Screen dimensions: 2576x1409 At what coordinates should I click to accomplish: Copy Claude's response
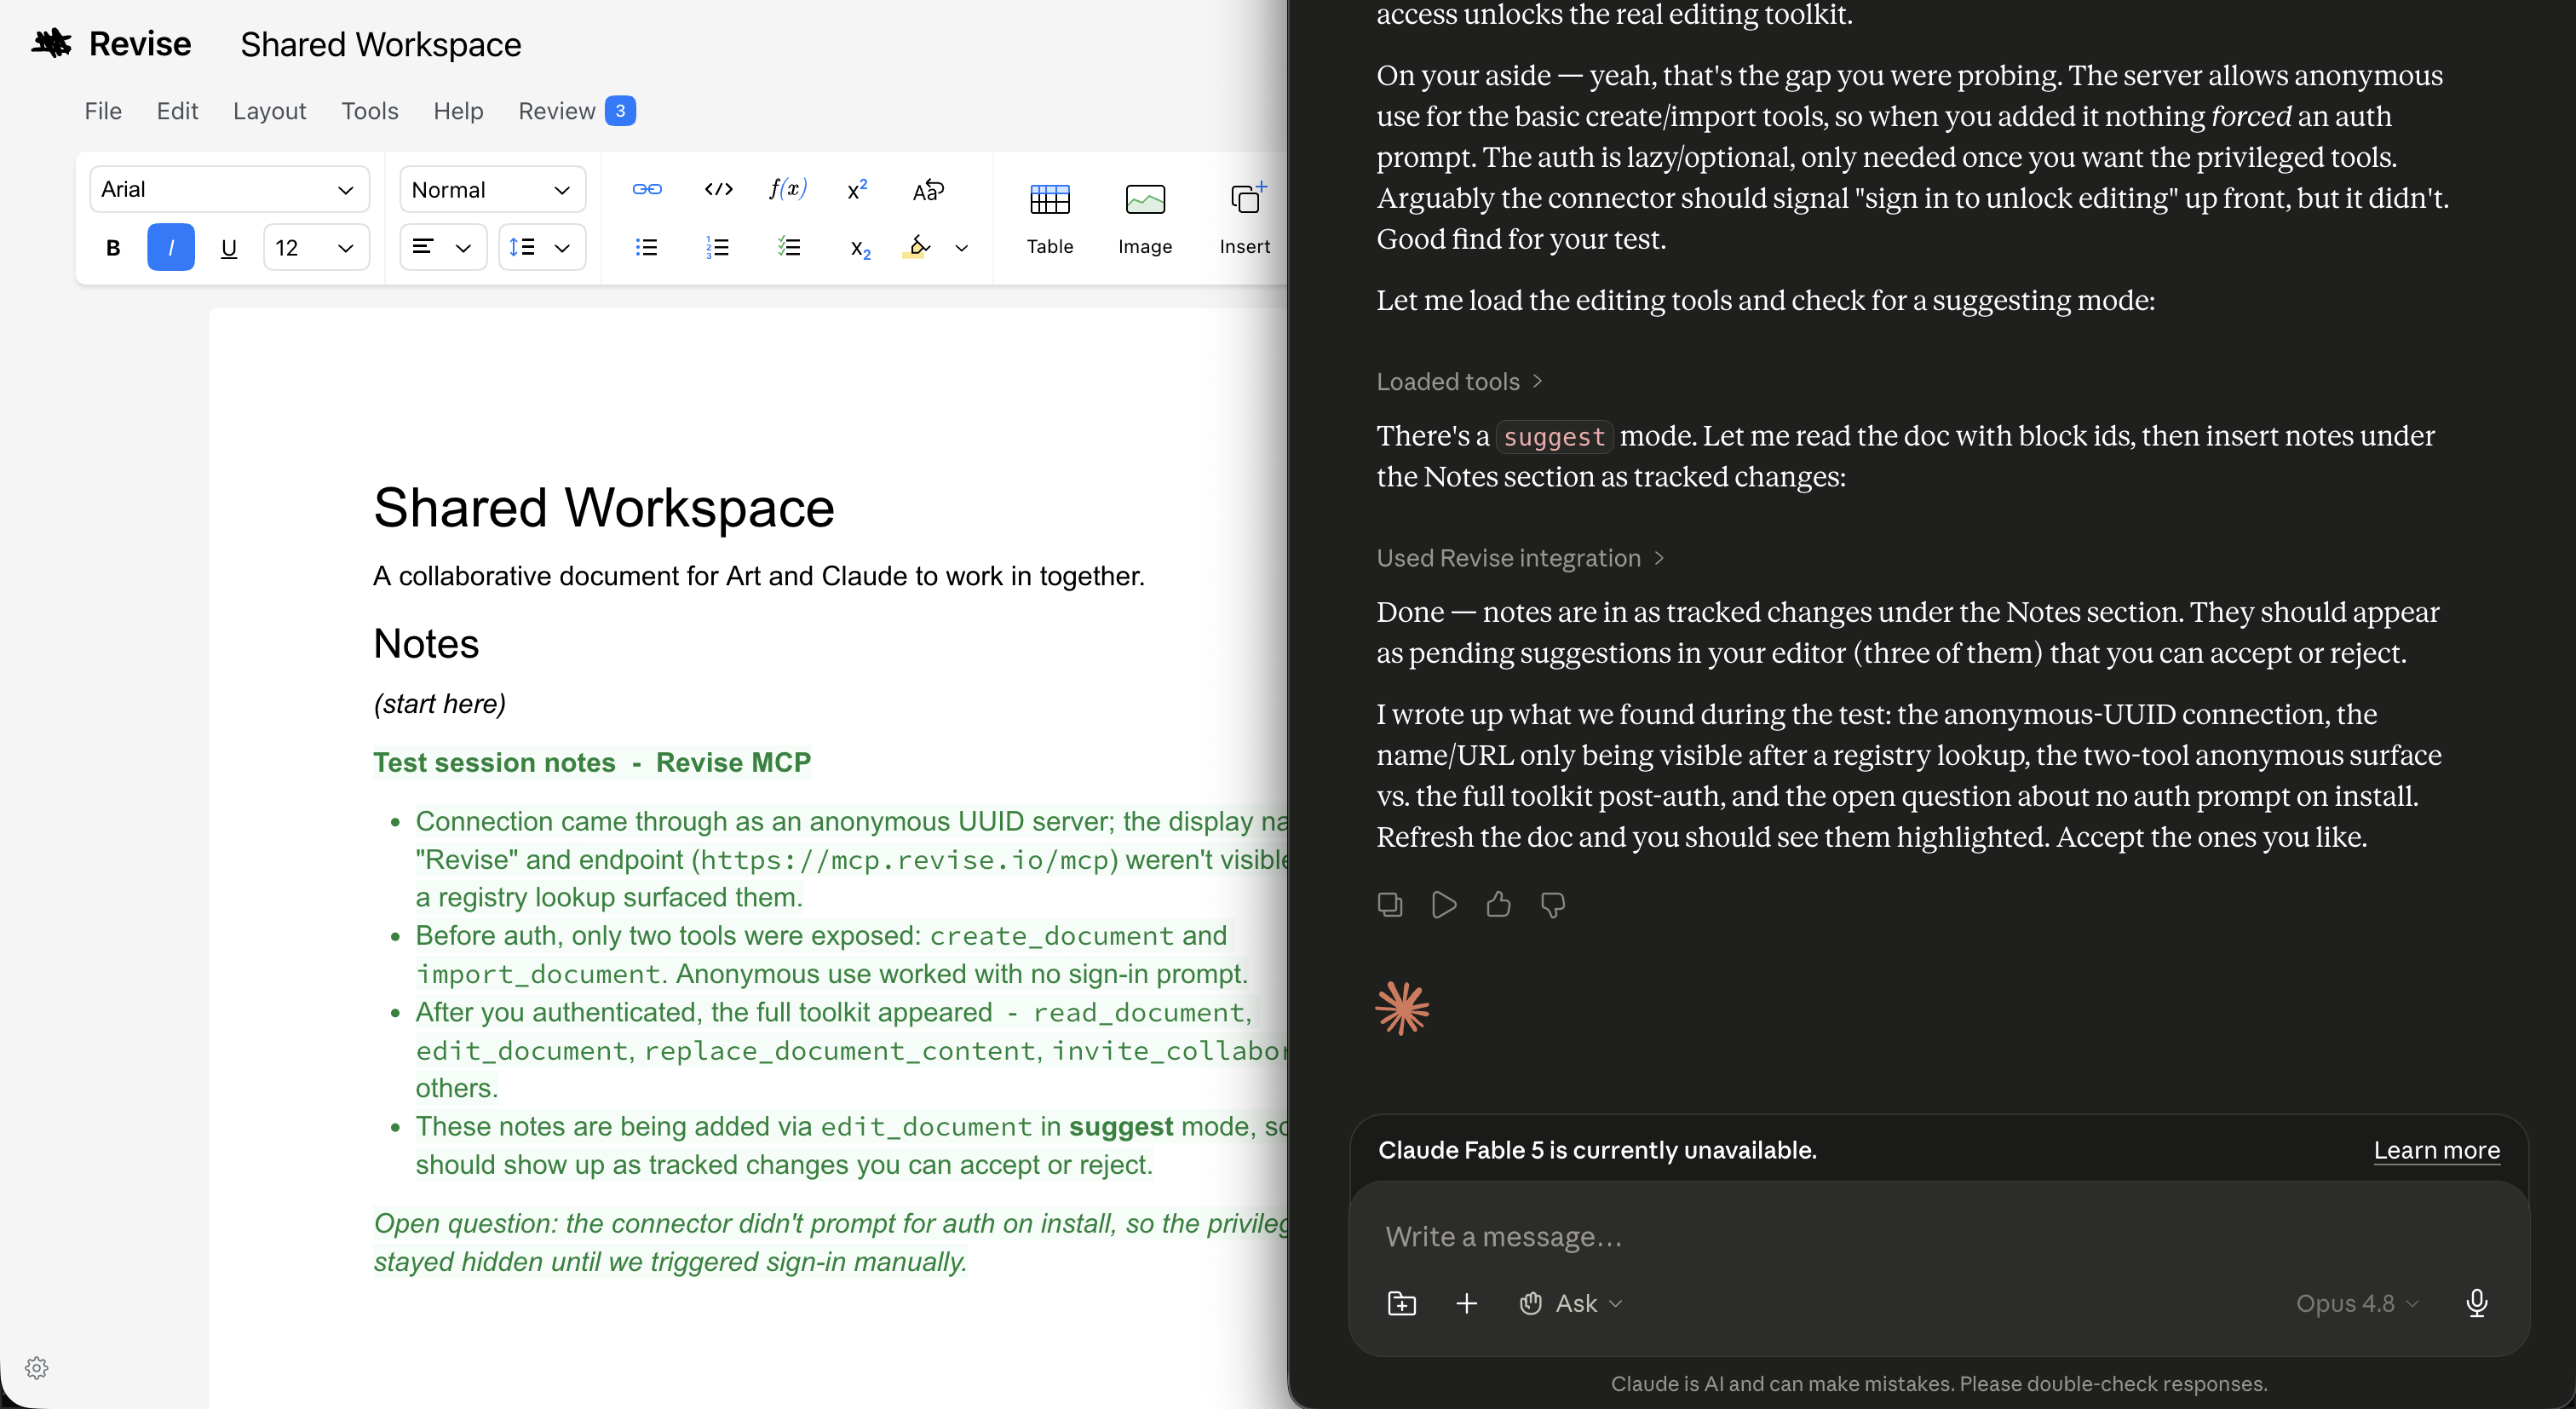[x=1390, y=905]
